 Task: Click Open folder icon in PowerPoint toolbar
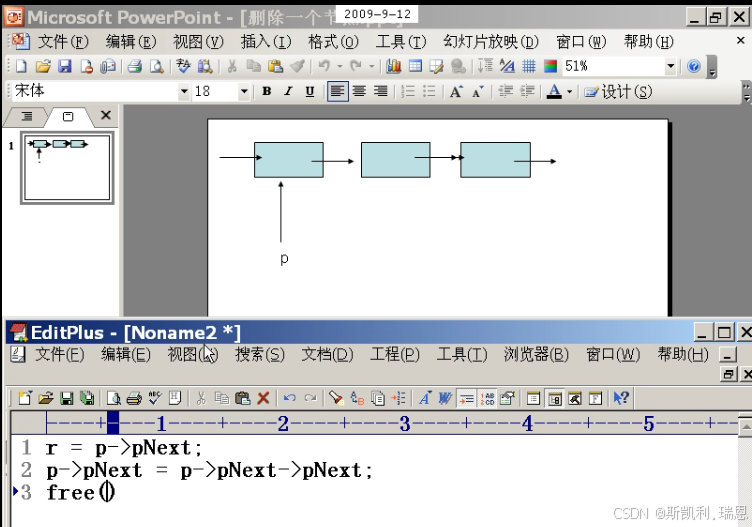pos(43,66)
